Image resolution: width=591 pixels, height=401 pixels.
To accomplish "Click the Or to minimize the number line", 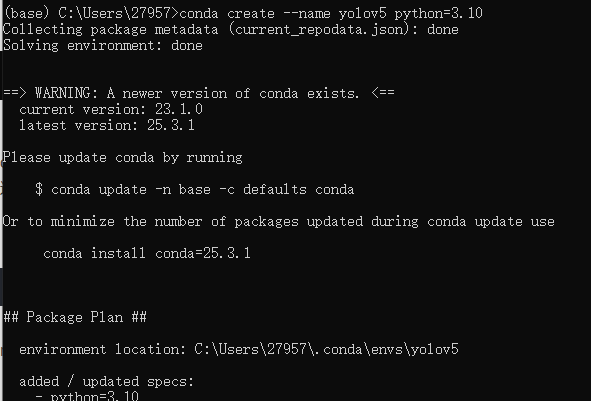I will (279, 222).
